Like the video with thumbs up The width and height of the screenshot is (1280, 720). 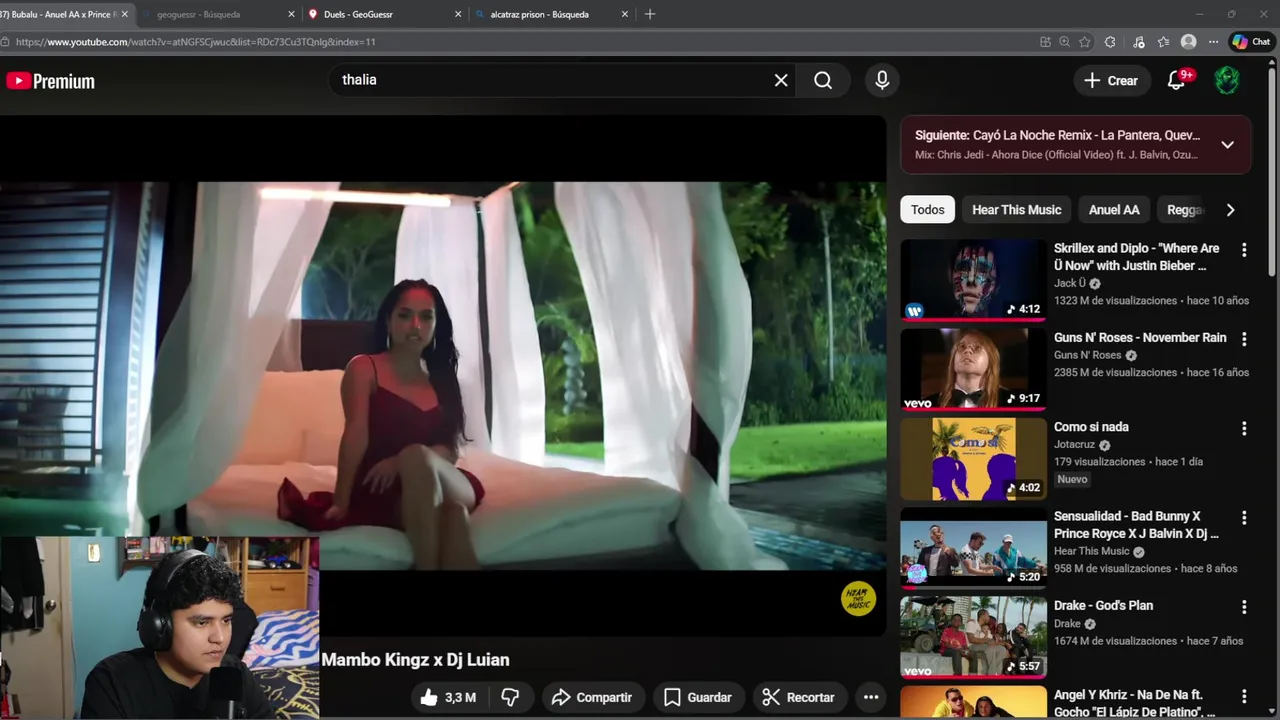tap(447, 697)
